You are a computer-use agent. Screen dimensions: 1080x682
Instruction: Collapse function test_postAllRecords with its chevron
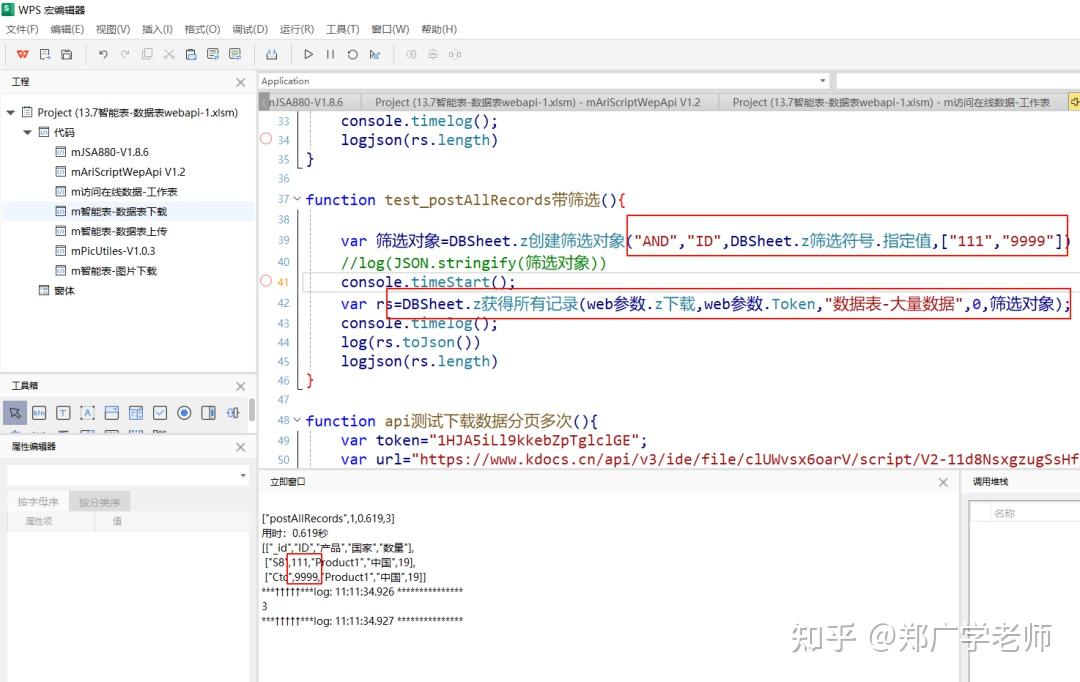(296, 199)
